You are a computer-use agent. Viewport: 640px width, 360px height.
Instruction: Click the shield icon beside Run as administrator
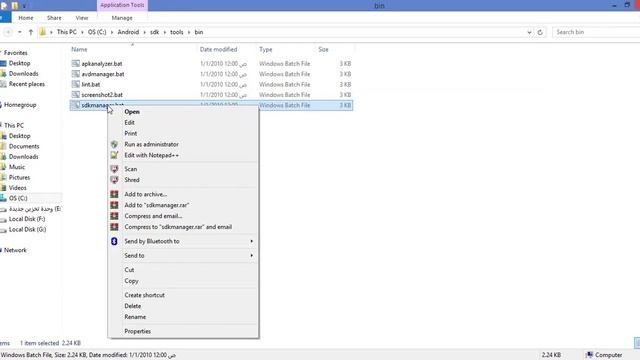(x=114, y=144)
